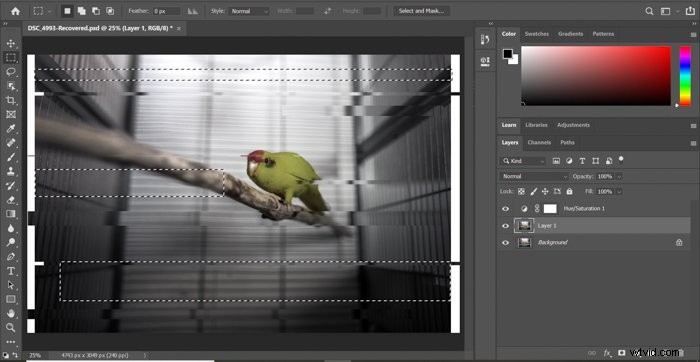Choose New Selection mode
Image resolution: width=700 pixels, height=362 pixels.
tap(67, 11)
